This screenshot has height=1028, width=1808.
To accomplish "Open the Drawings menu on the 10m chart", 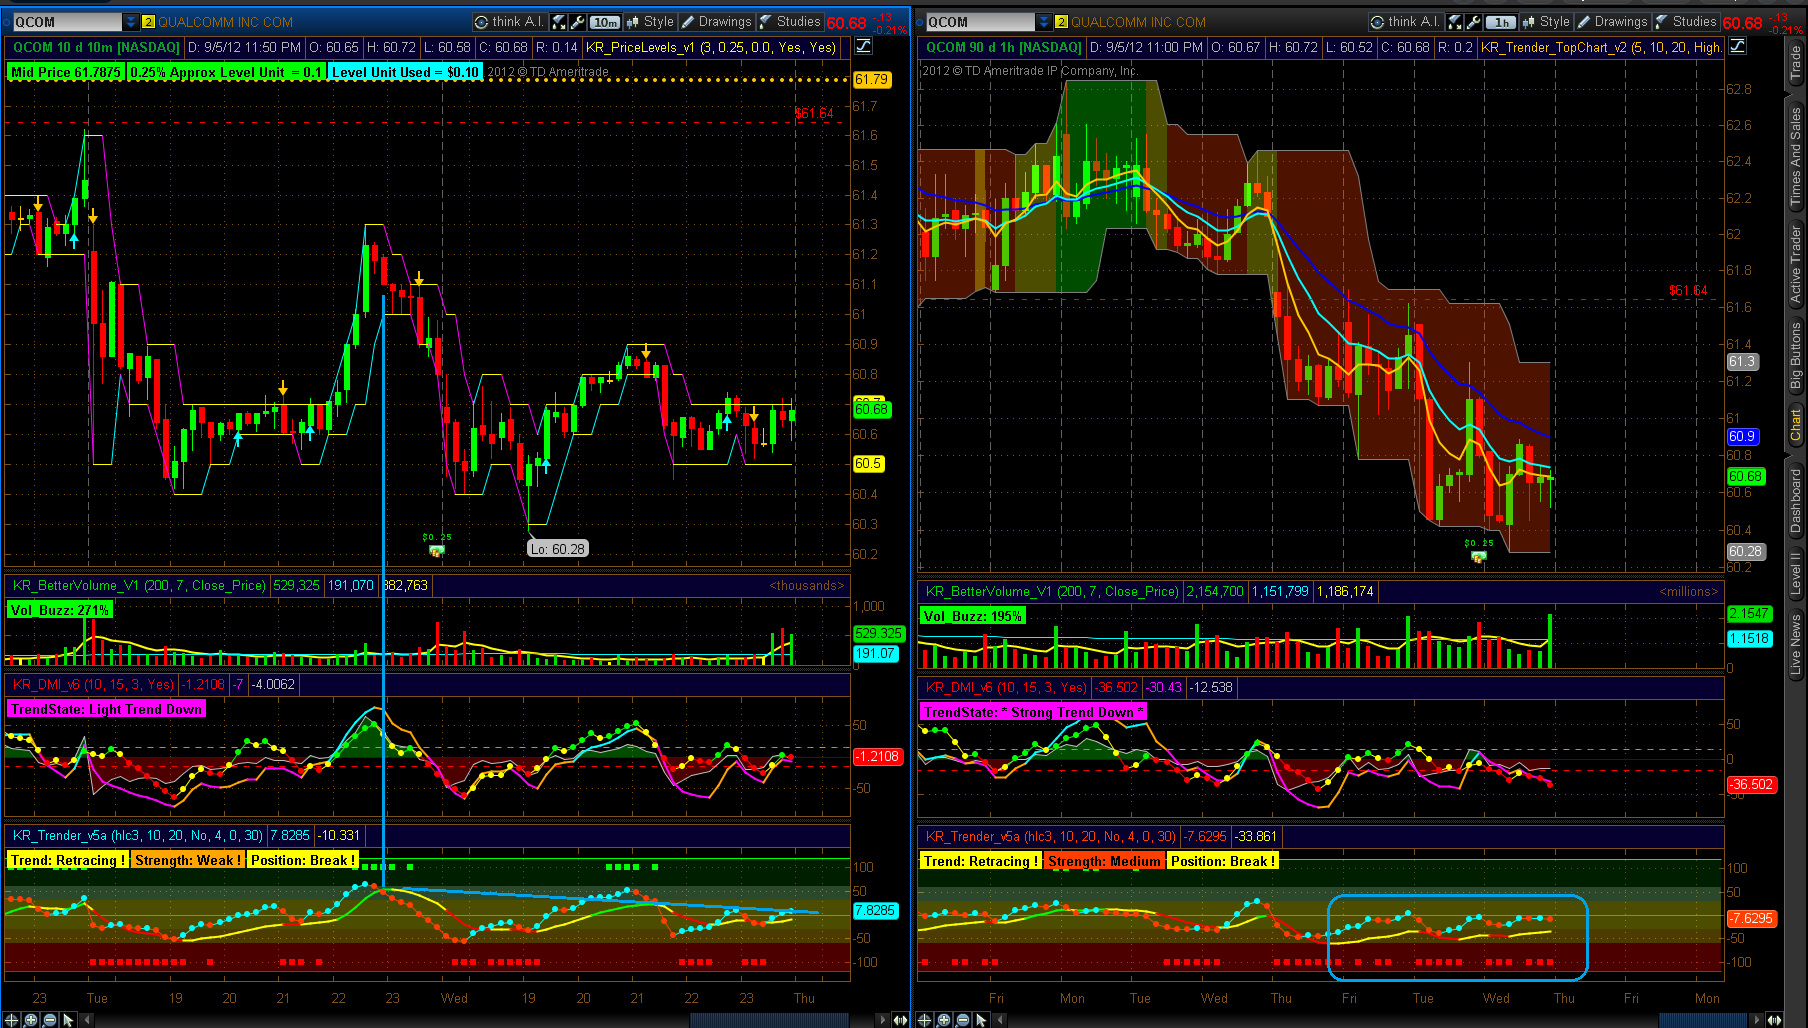I will [x=716, y=22].
